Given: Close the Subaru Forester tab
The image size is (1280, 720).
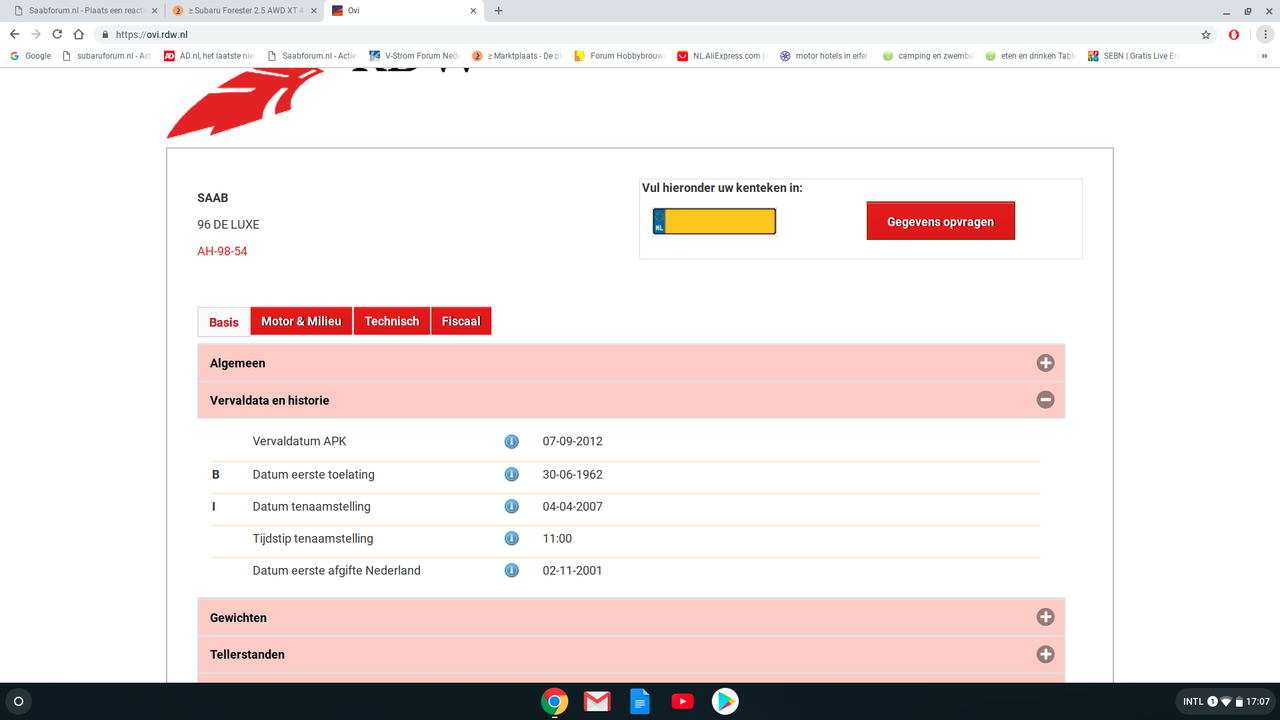Looking at the screenshot, I should (x=314, y=11).
